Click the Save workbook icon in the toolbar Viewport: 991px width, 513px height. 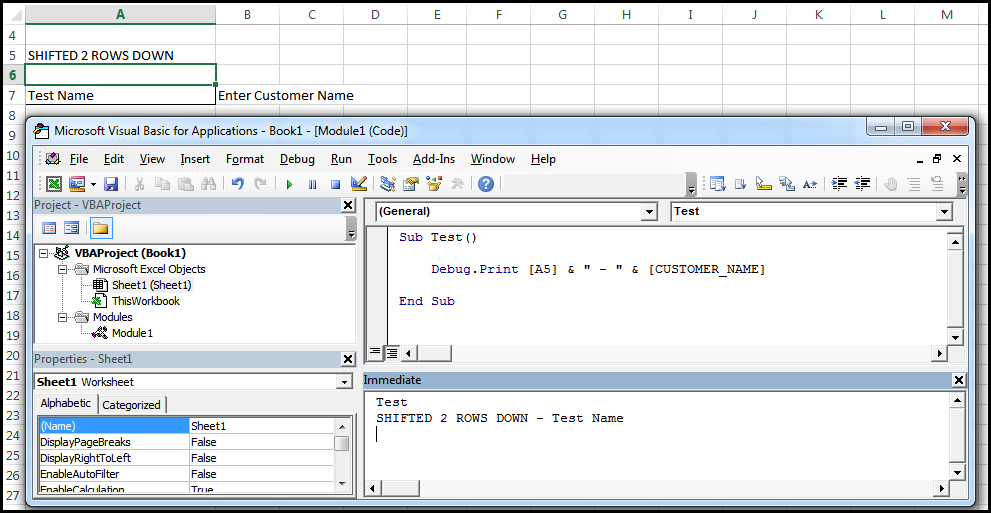point(111,184)
